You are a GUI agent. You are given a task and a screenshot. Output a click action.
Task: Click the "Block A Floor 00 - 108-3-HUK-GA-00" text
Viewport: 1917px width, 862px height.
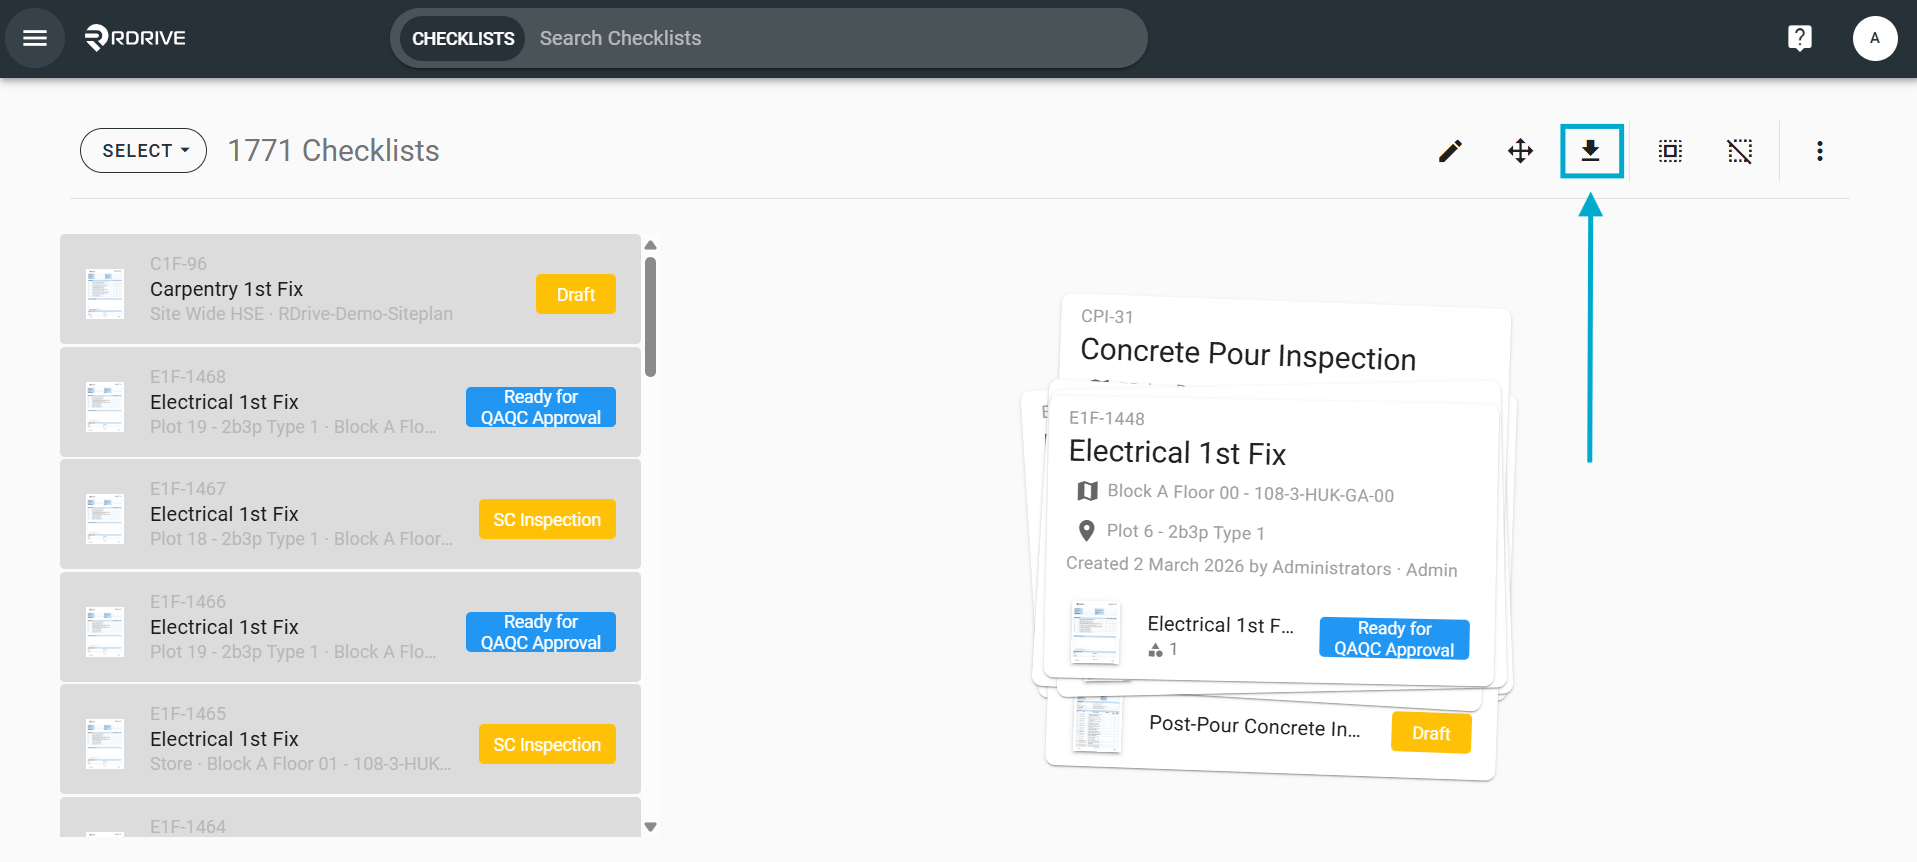[1250, 493]
